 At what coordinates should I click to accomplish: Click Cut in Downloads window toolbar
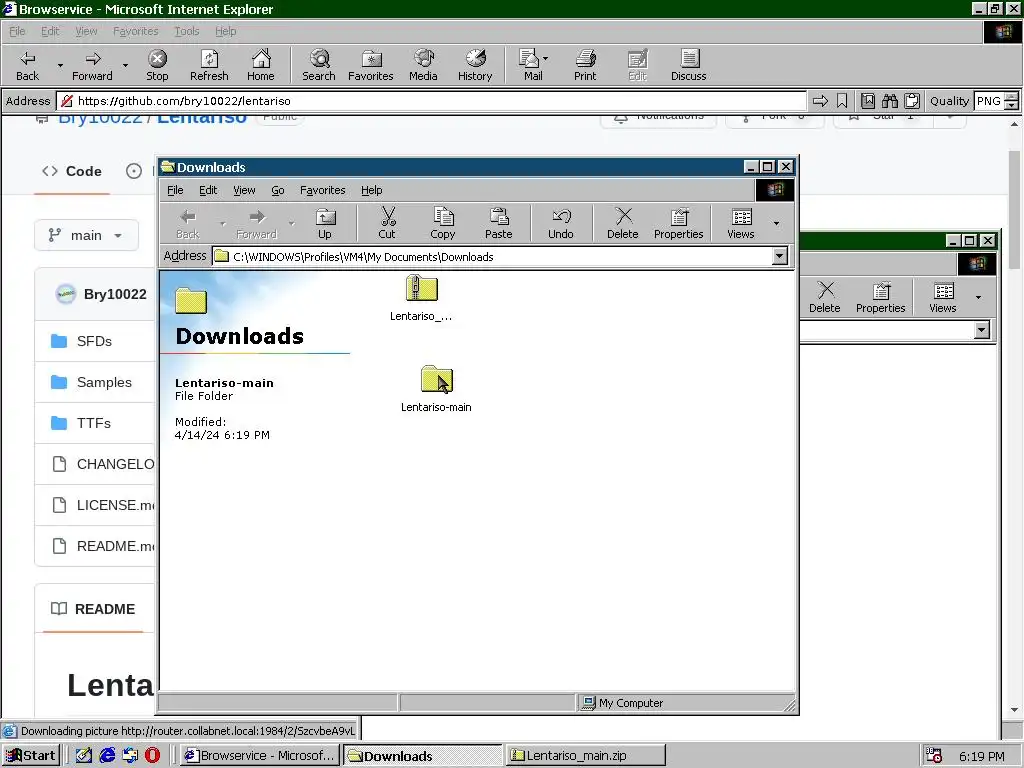point(387,224)
